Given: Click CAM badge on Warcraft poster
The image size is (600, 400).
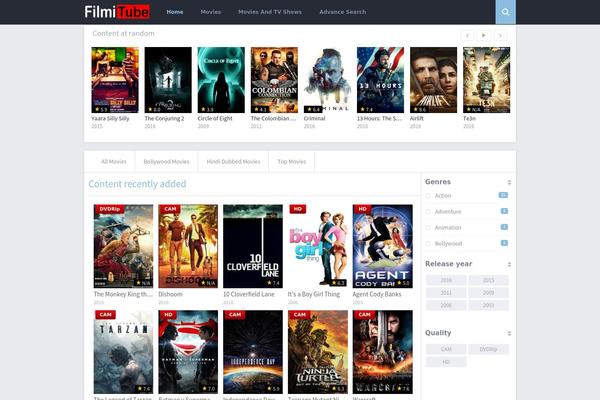Looking at the screenshot, I should pyautogui.click(x=364, y=315).
